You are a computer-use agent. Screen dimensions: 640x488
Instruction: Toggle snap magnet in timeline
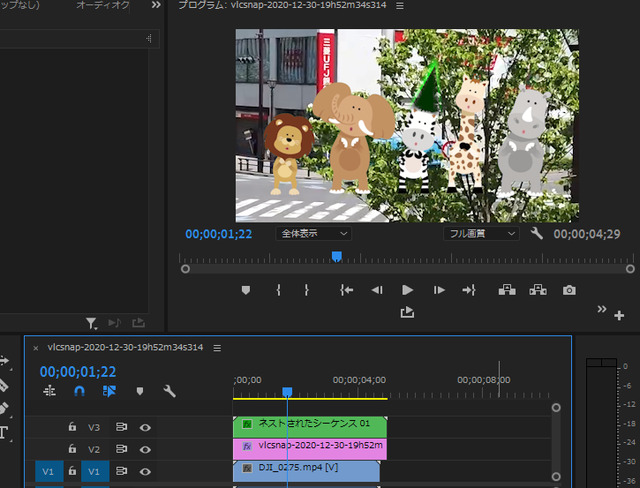(79, 391)
